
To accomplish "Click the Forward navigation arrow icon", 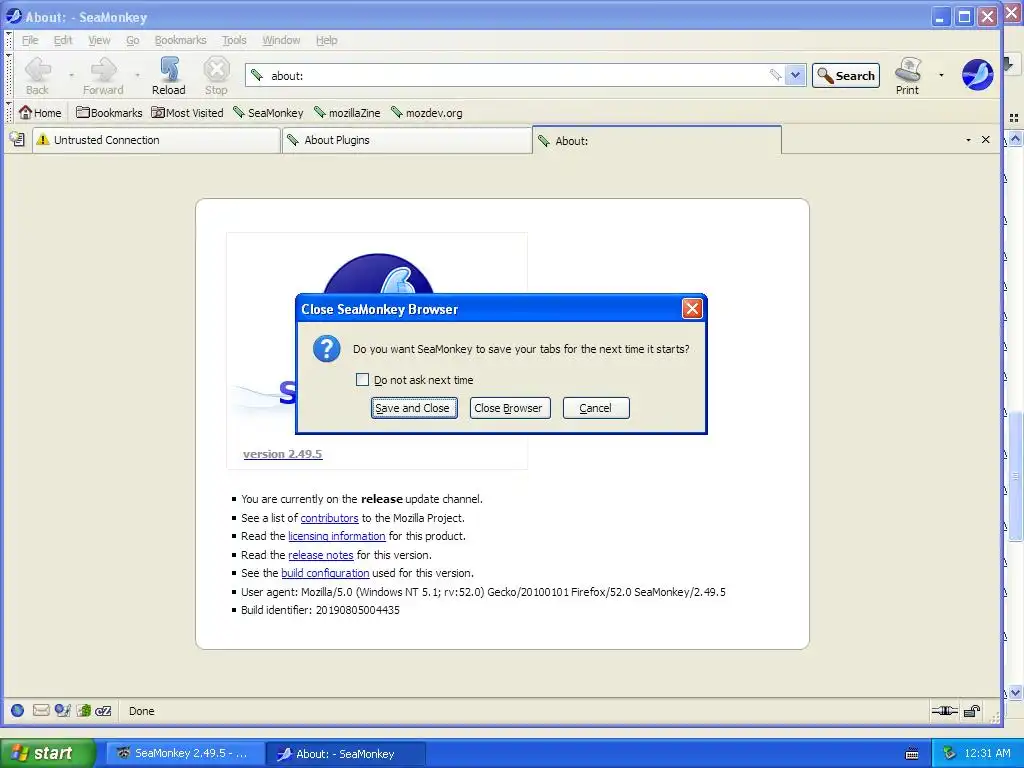I will tap(103, 69).
